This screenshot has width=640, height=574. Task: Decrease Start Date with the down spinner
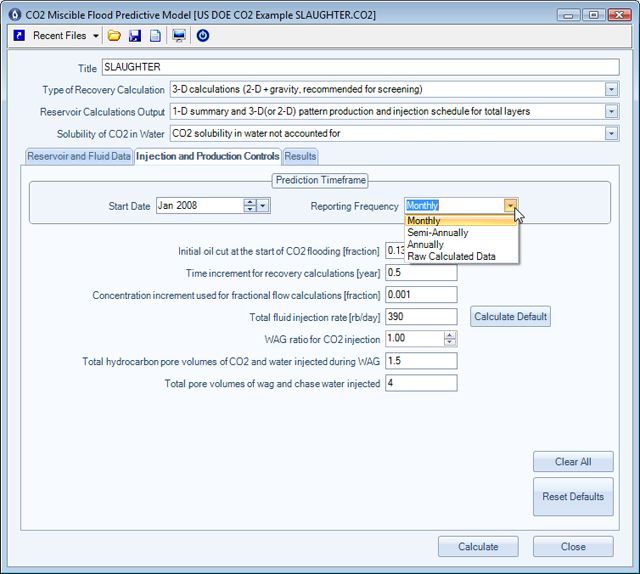(x=250, y=209)
